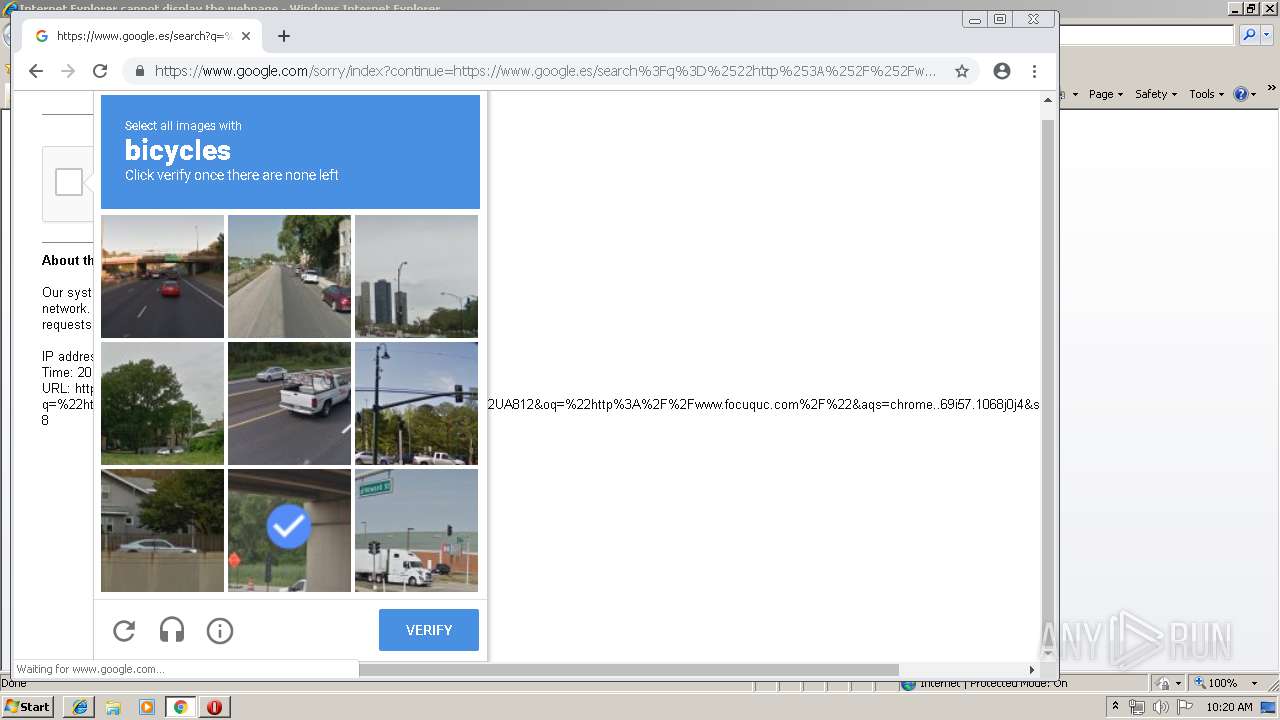Close the google.es search tab

pyautogui.click(x=246, y=36)
